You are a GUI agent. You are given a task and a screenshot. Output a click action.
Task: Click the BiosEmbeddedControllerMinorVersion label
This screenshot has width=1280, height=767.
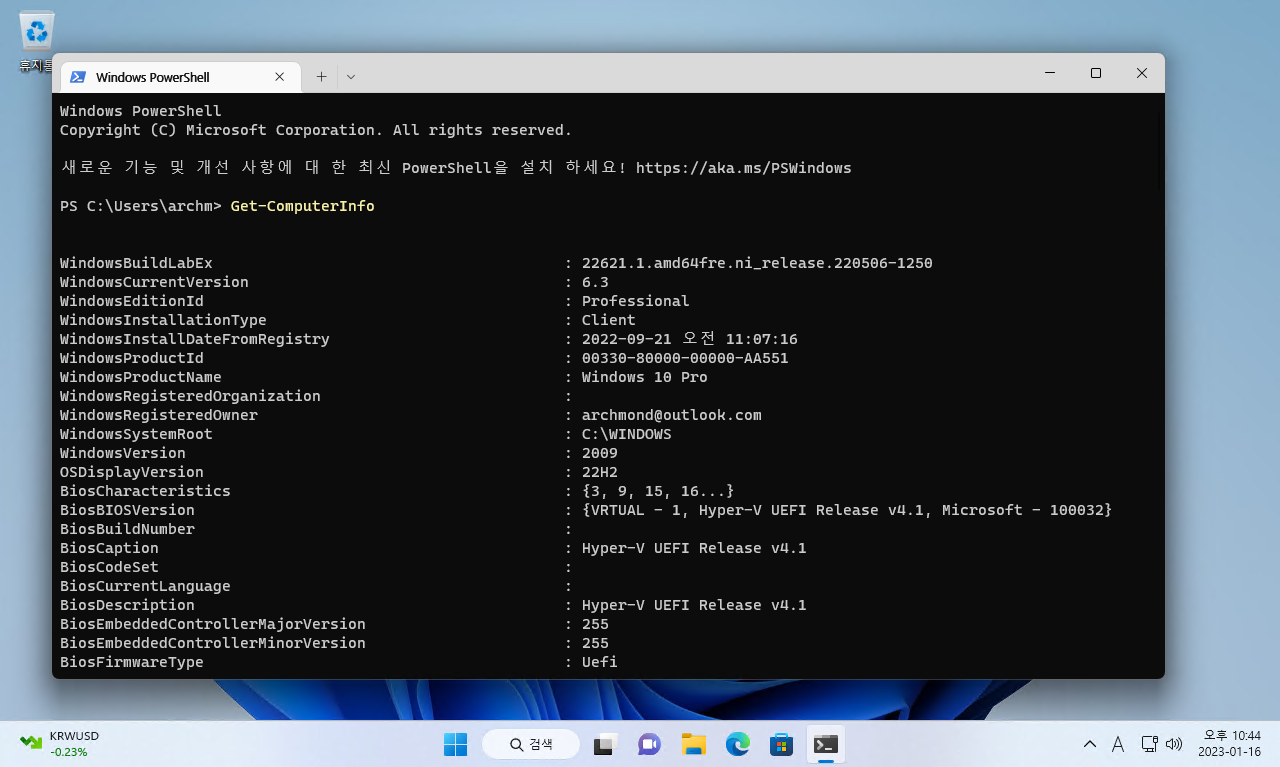[x=213, y=643]
